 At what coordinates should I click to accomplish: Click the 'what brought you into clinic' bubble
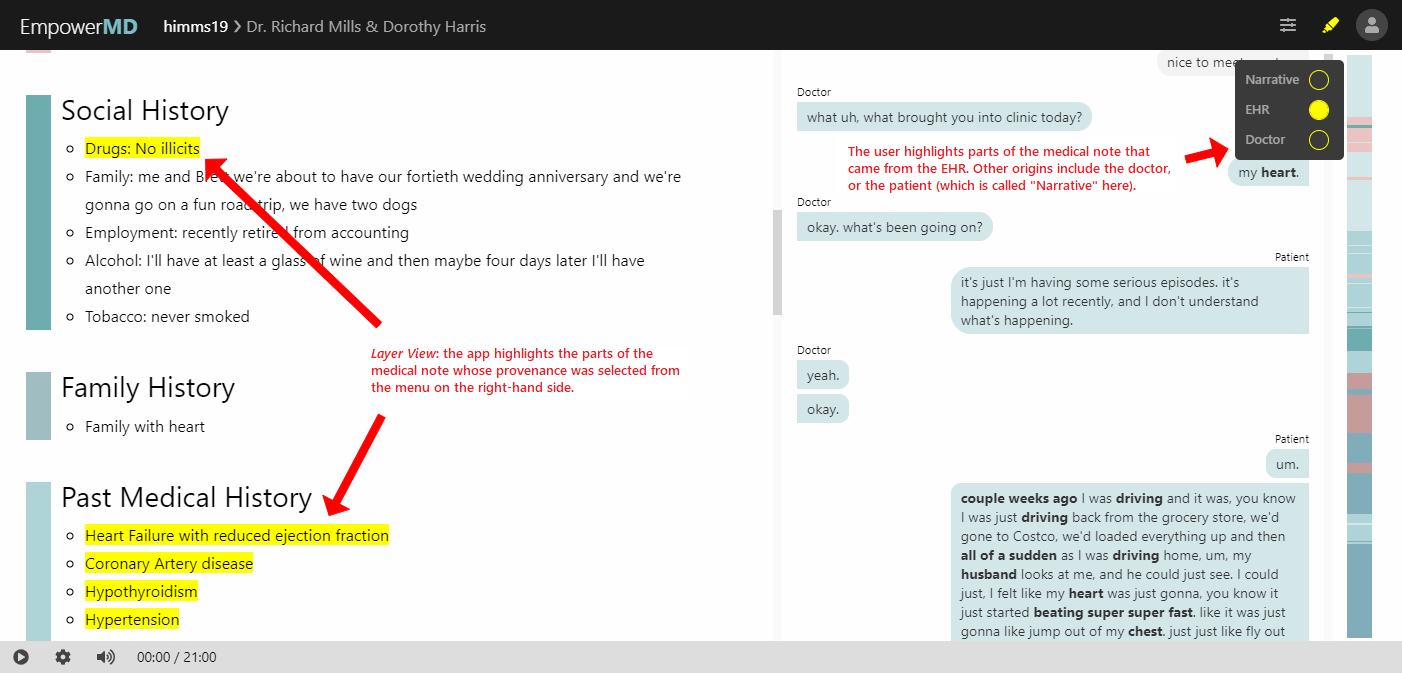click(x=944, y=117)
